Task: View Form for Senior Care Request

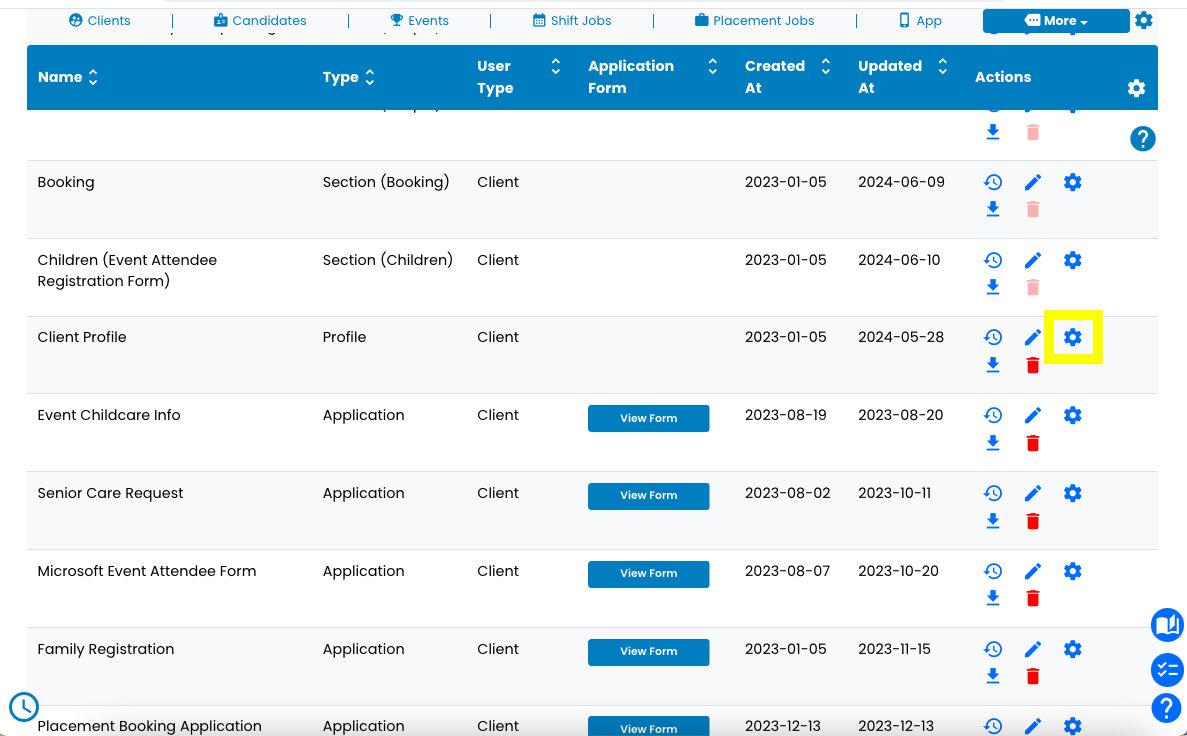Action: [649, 496]
